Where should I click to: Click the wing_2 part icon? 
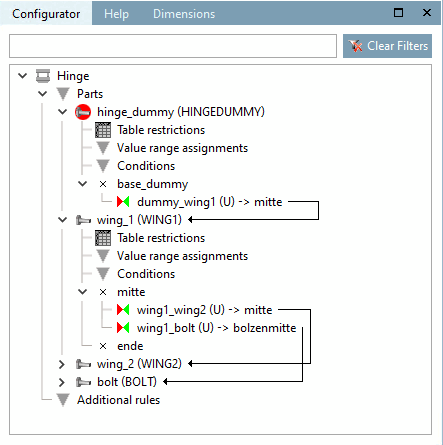83,364
